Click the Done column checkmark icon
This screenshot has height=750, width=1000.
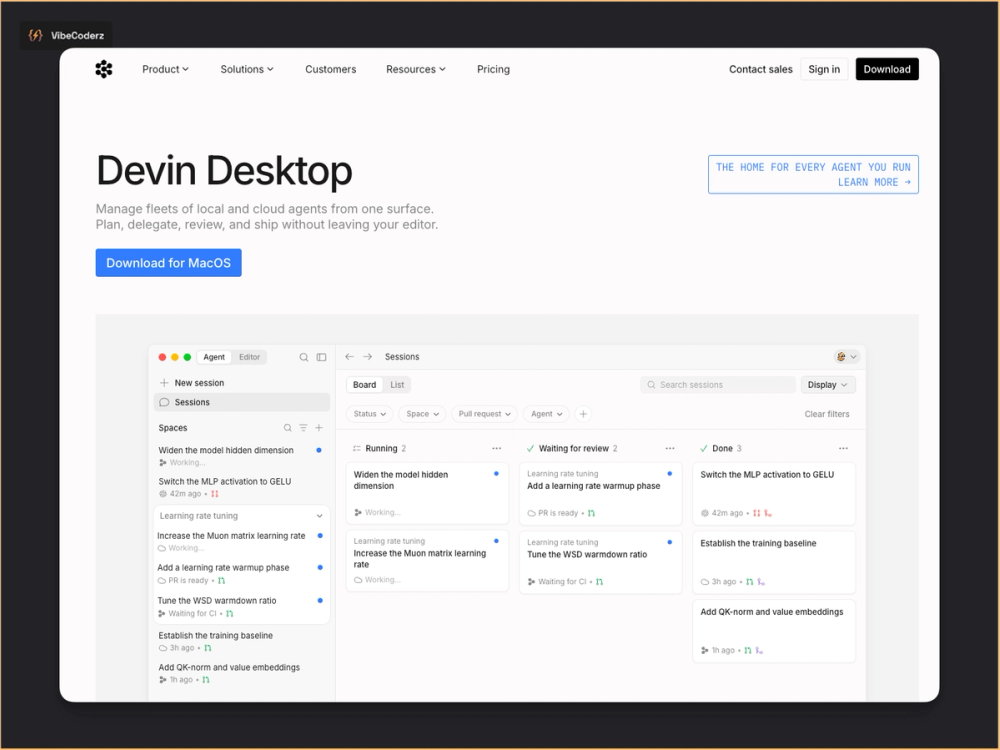703,448
